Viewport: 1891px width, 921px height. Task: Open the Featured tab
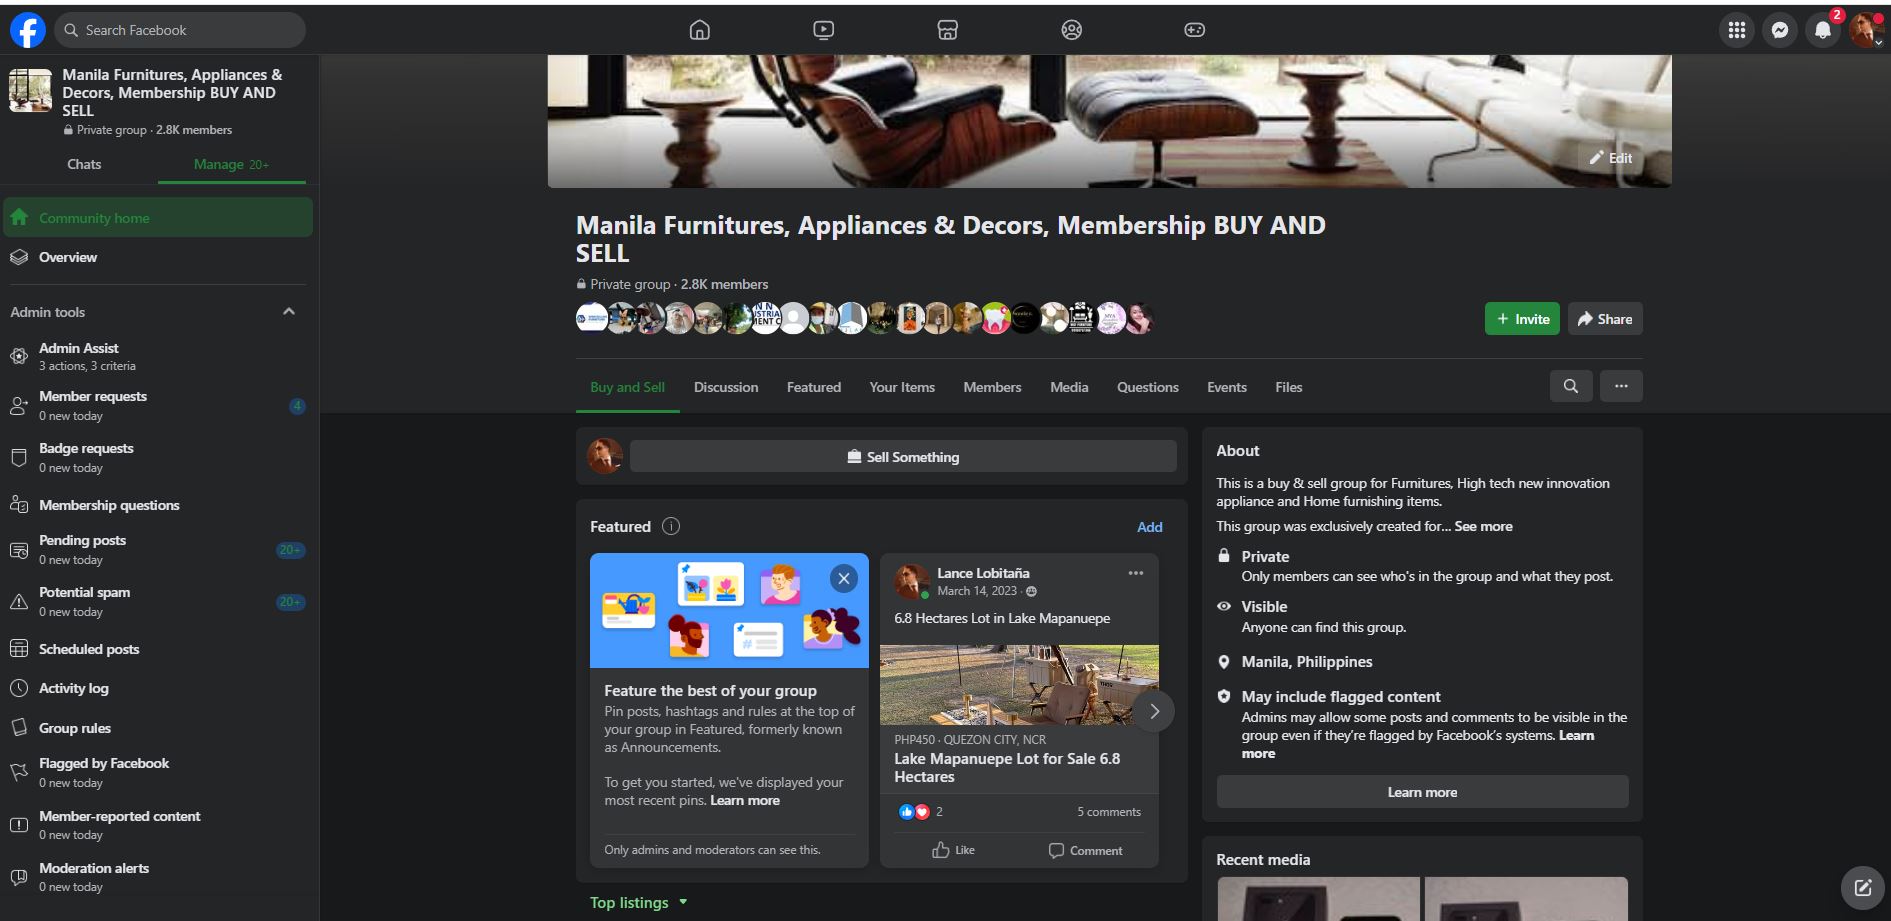coord(814,387)
